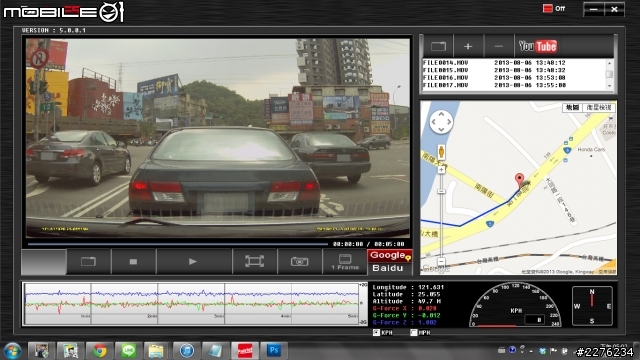Switch video to fullscreen view
640x360 pixels.
pos(254,262)
